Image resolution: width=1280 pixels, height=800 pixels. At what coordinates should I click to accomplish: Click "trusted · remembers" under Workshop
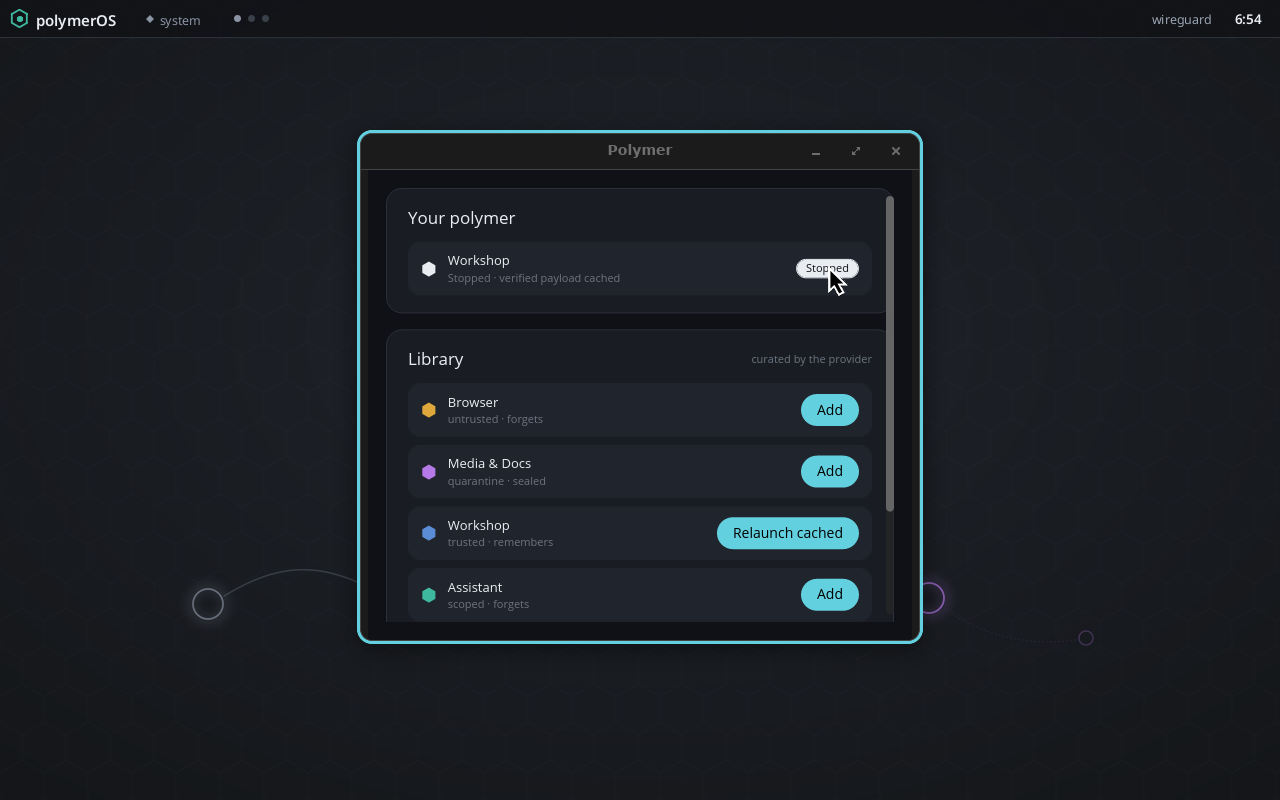point(500,542)
